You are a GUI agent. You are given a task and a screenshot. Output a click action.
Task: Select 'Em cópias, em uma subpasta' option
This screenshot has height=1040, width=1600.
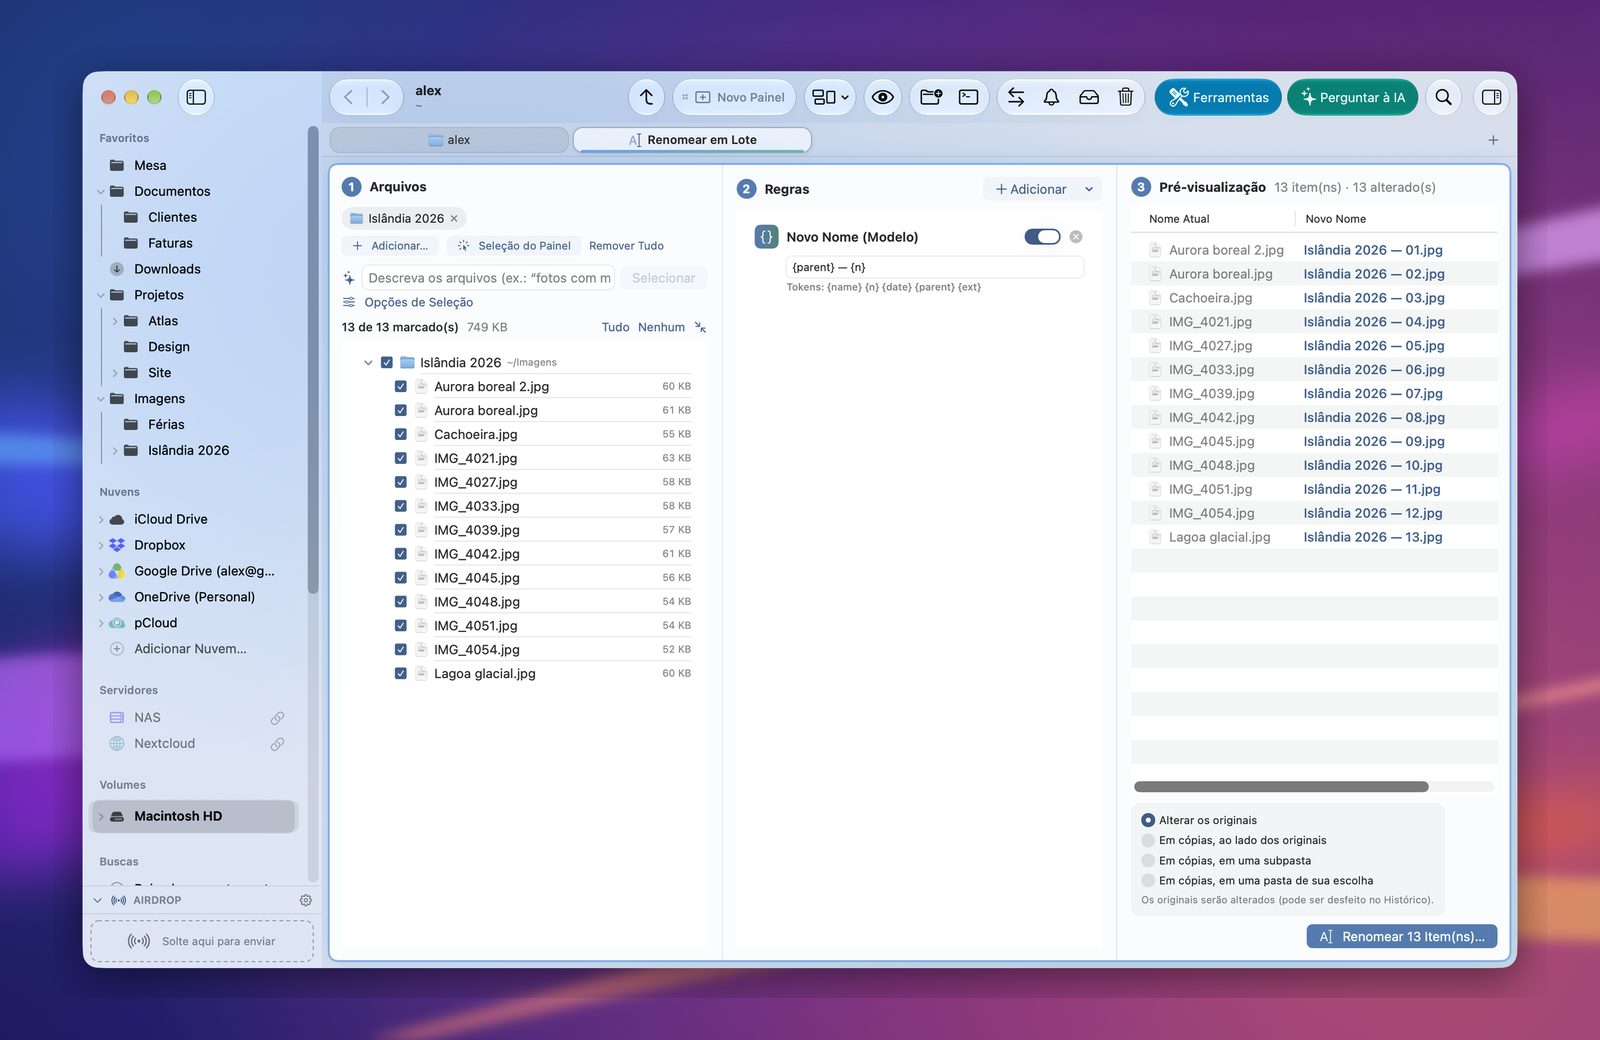[1148, 861]
